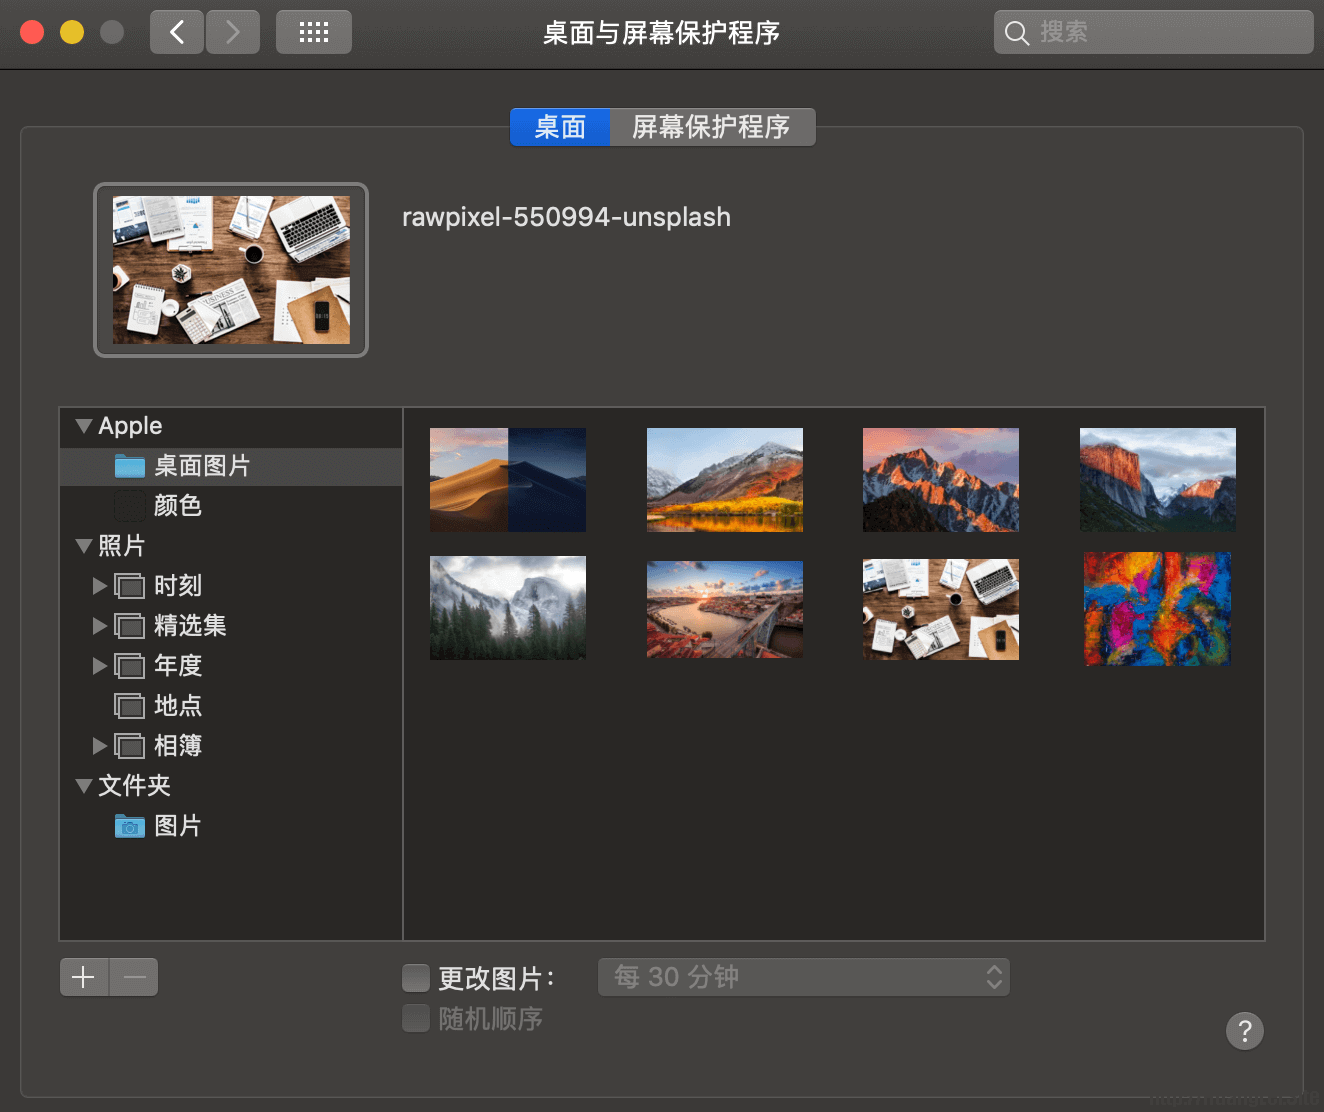Screen dimensions: 1324x1112
Task: Open the help question mark button
Action: [1244, 1031]
